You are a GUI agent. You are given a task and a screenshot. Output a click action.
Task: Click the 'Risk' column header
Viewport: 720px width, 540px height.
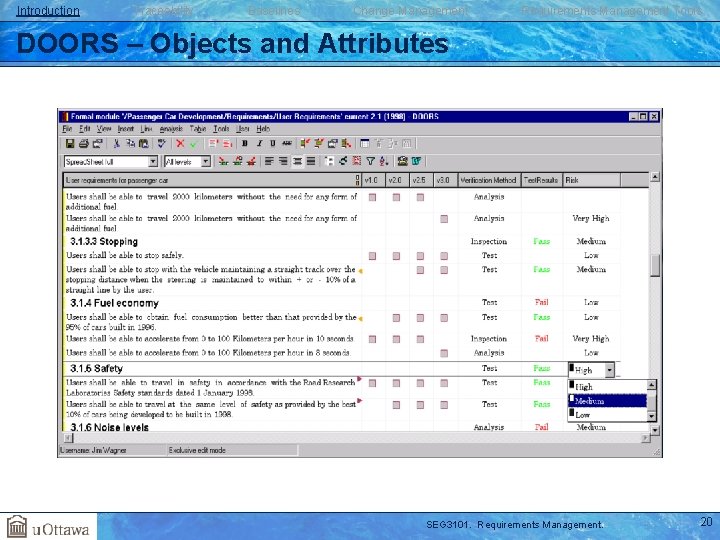[591, 180]
